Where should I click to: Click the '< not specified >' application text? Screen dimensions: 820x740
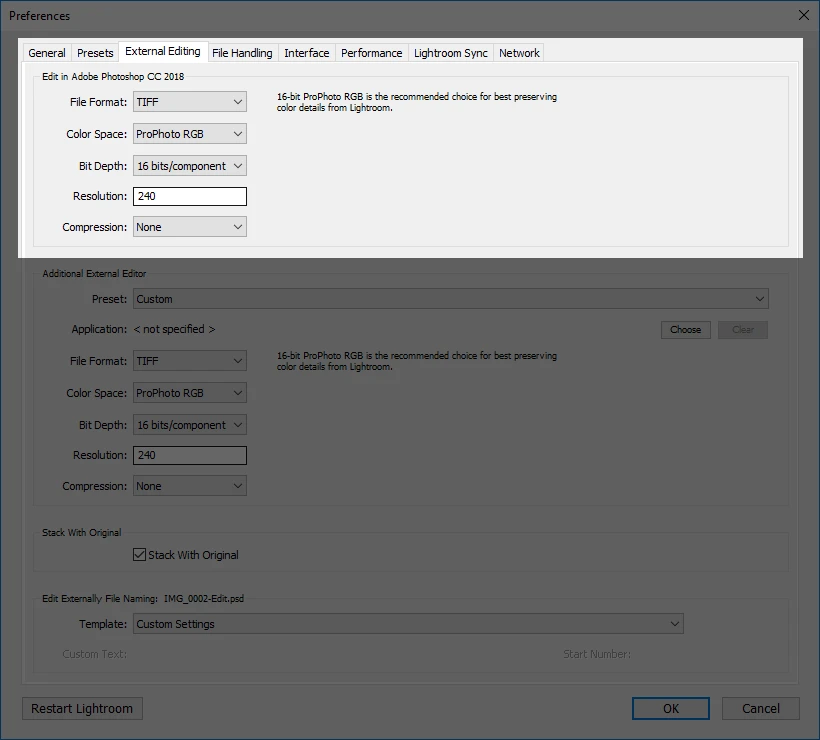174,329
